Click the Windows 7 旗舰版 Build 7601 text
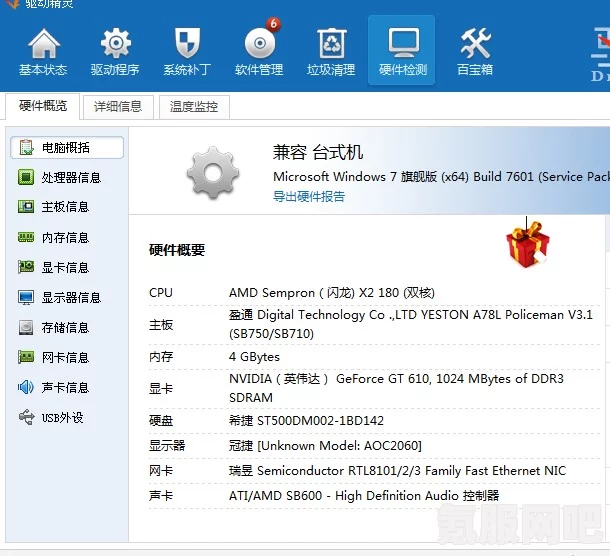 [x=441, y=177]
